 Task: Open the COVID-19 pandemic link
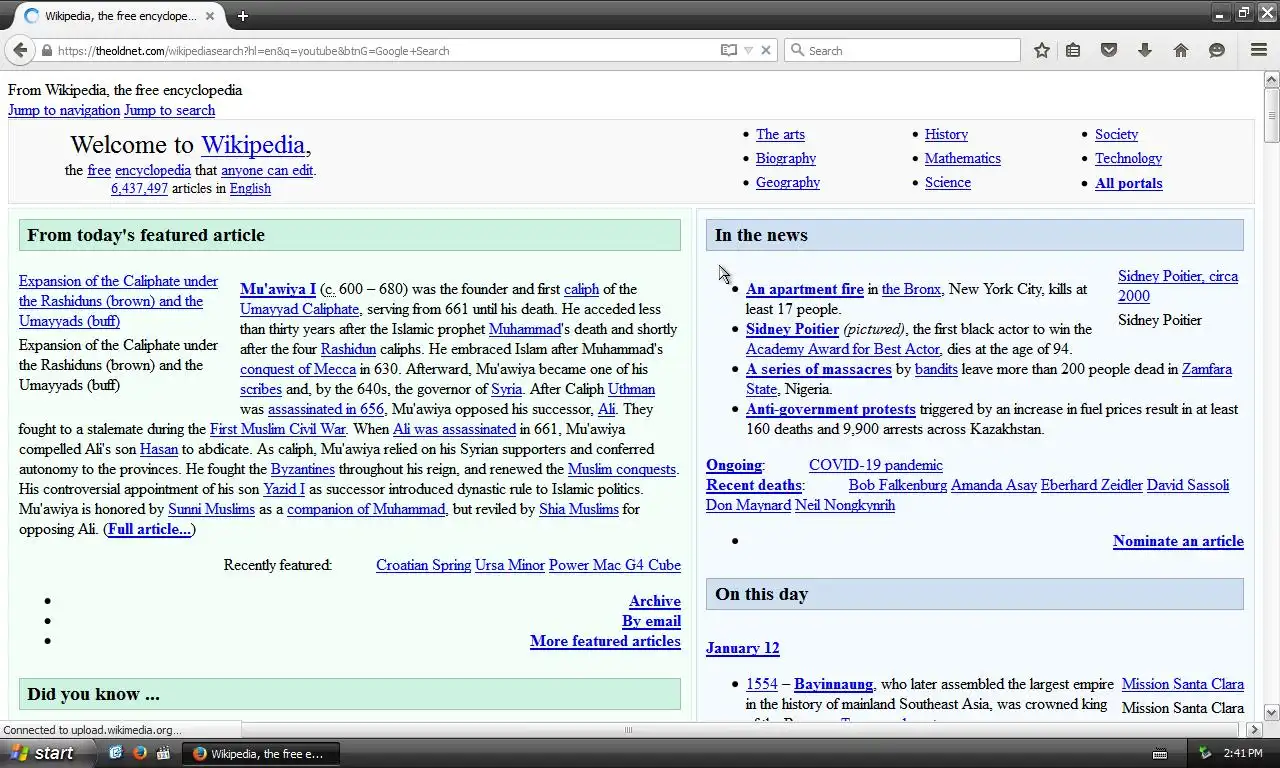point(876,465)
